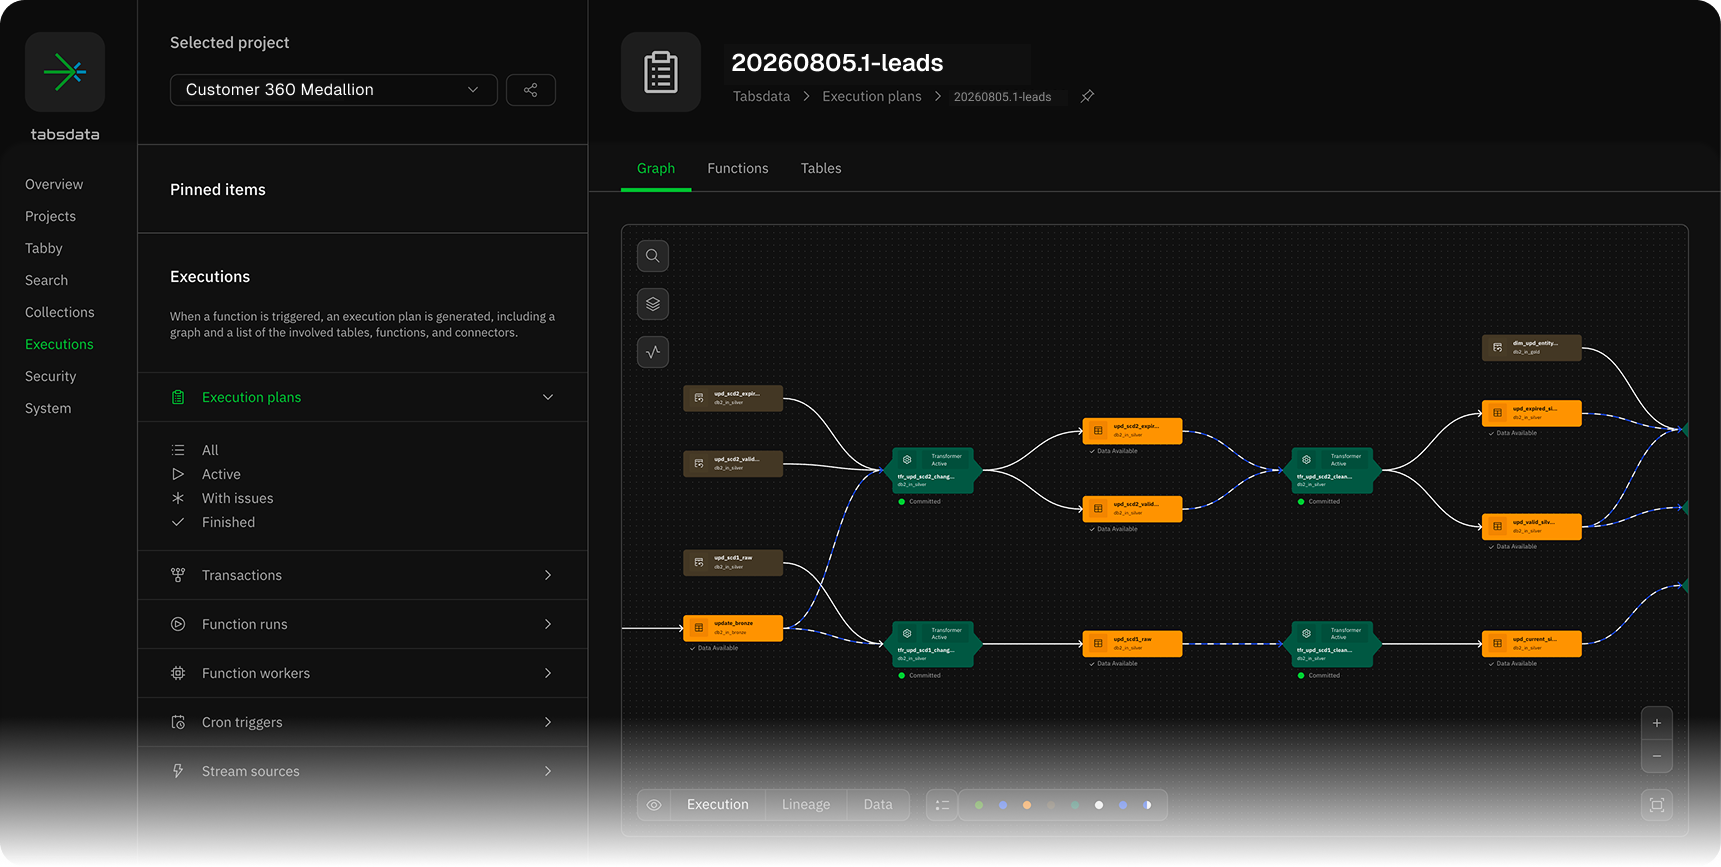The image size is (1721, 867).
Task: Click the legend list icon beside color dots
Action: [x=942, y=805]
